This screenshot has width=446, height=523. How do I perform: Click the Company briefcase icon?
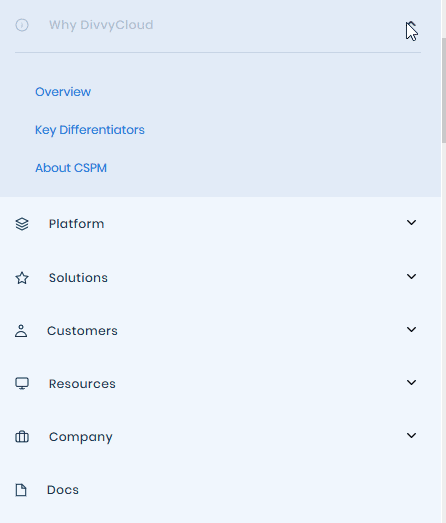pyautogui.click(x=22, y=437)
